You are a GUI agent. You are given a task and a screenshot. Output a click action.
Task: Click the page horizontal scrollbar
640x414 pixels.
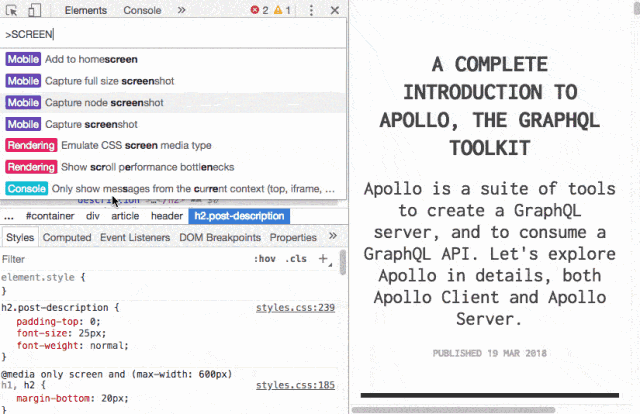coord(453,410)
